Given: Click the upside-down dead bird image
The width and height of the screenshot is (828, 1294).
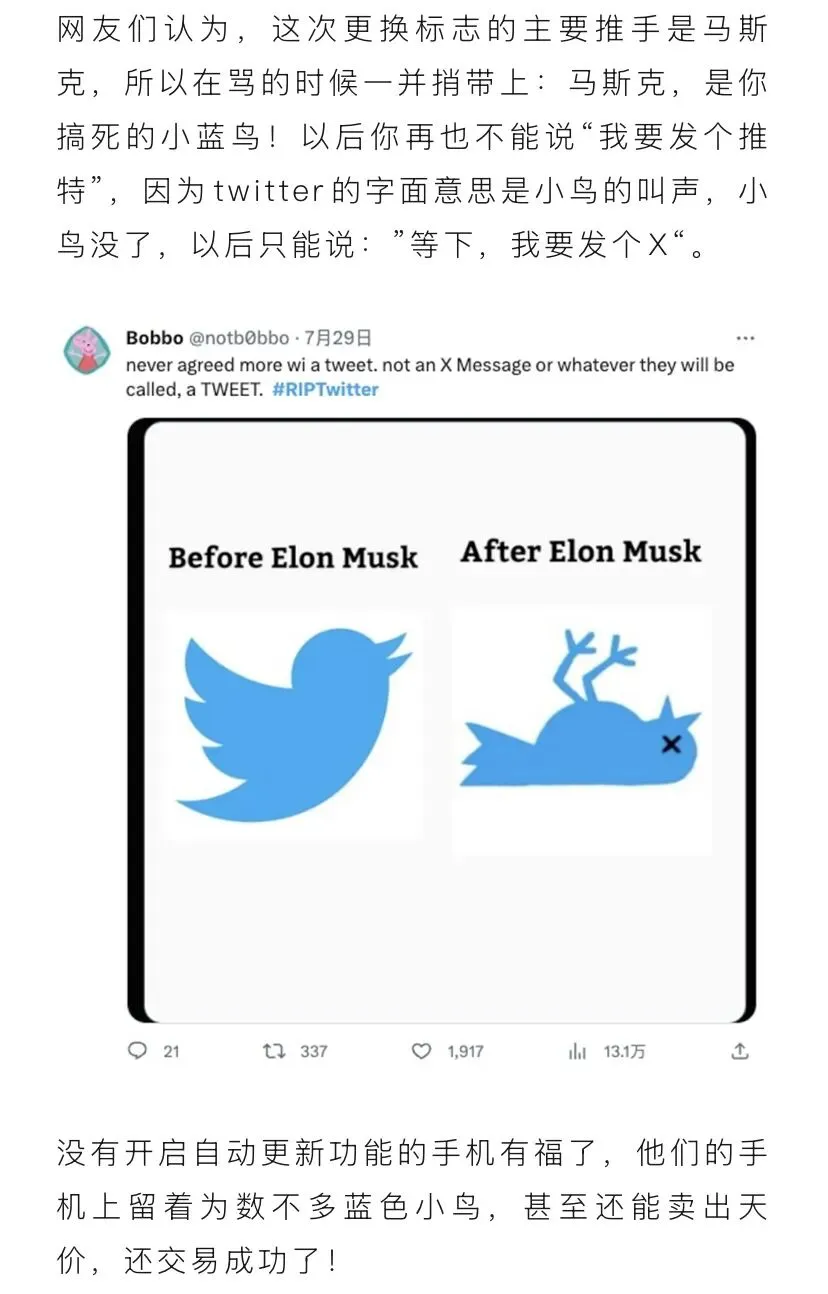Looking at the screenshot, I should click(582, 708).
